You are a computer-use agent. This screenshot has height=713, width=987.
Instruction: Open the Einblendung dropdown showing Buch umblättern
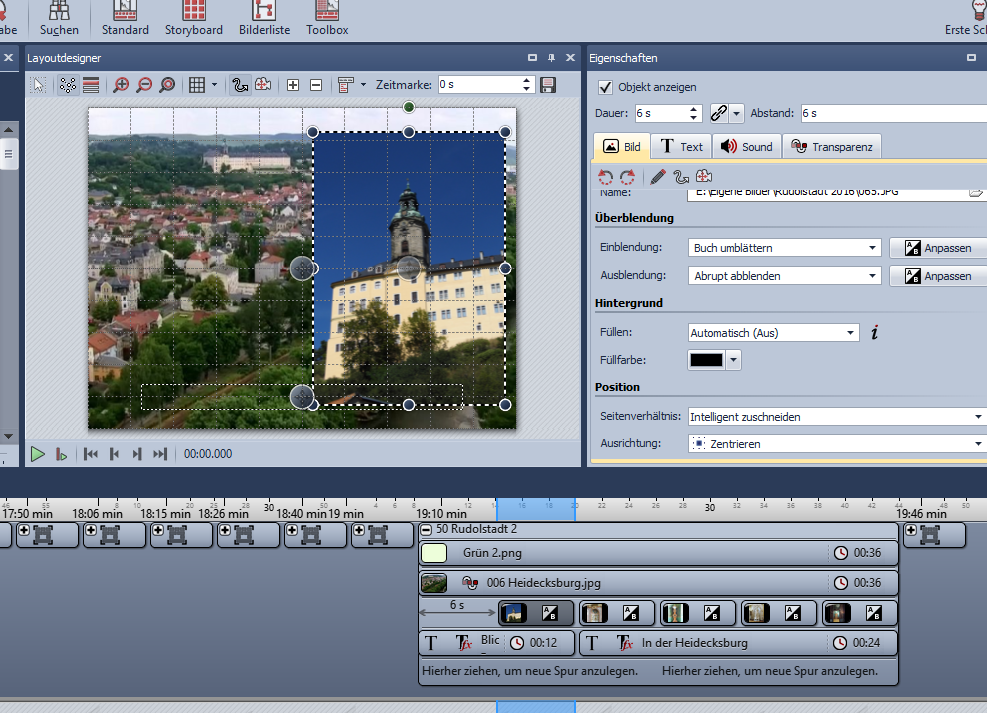783,248
